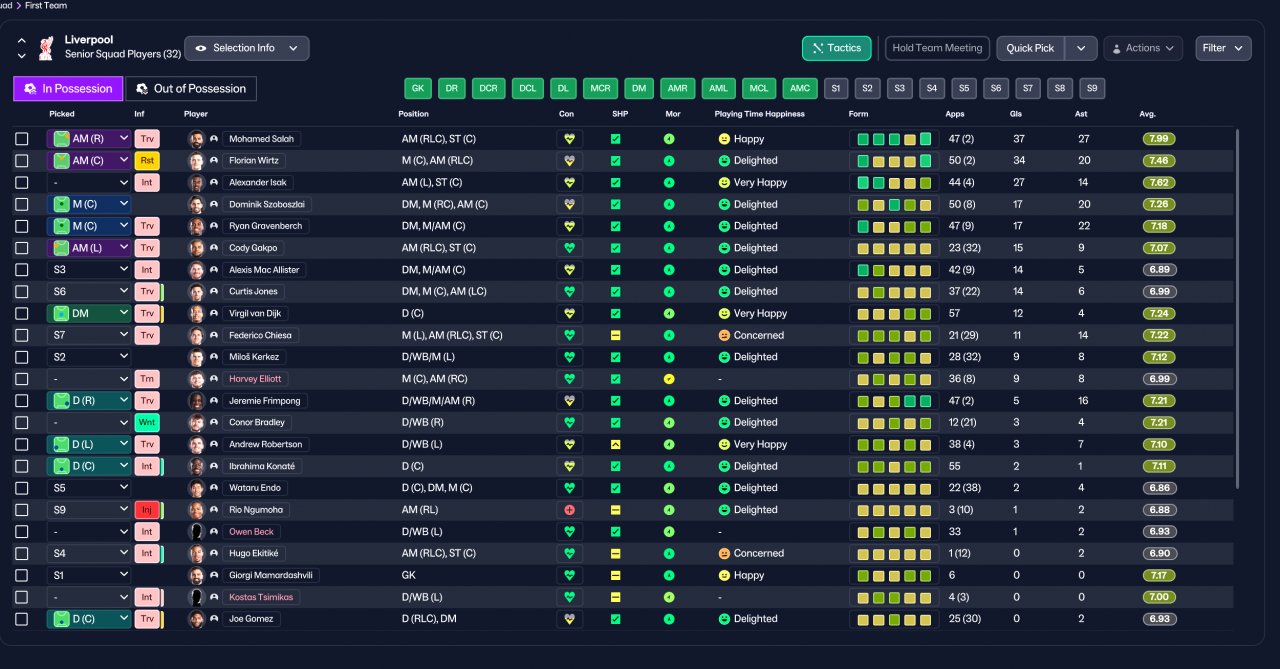Open the Tactics screen
This screenshot has width=1280, height=669.
[x=837, y=48]
